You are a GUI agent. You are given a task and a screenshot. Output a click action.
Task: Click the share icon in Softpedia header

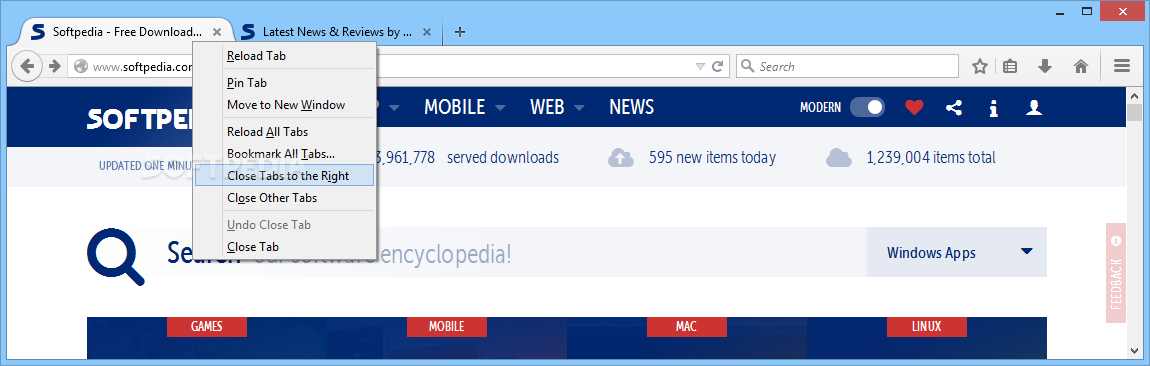(953, 108)
